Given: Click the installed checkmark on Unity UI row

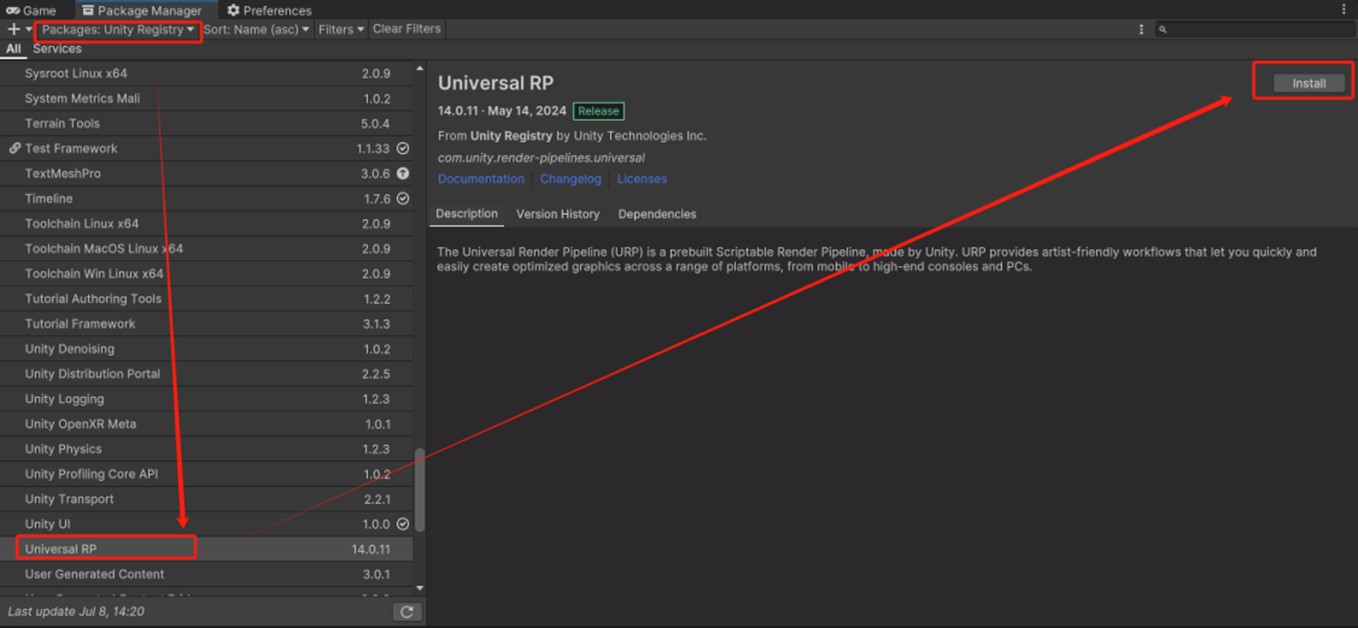Looking at the screenshot, I should click(403, 524).
